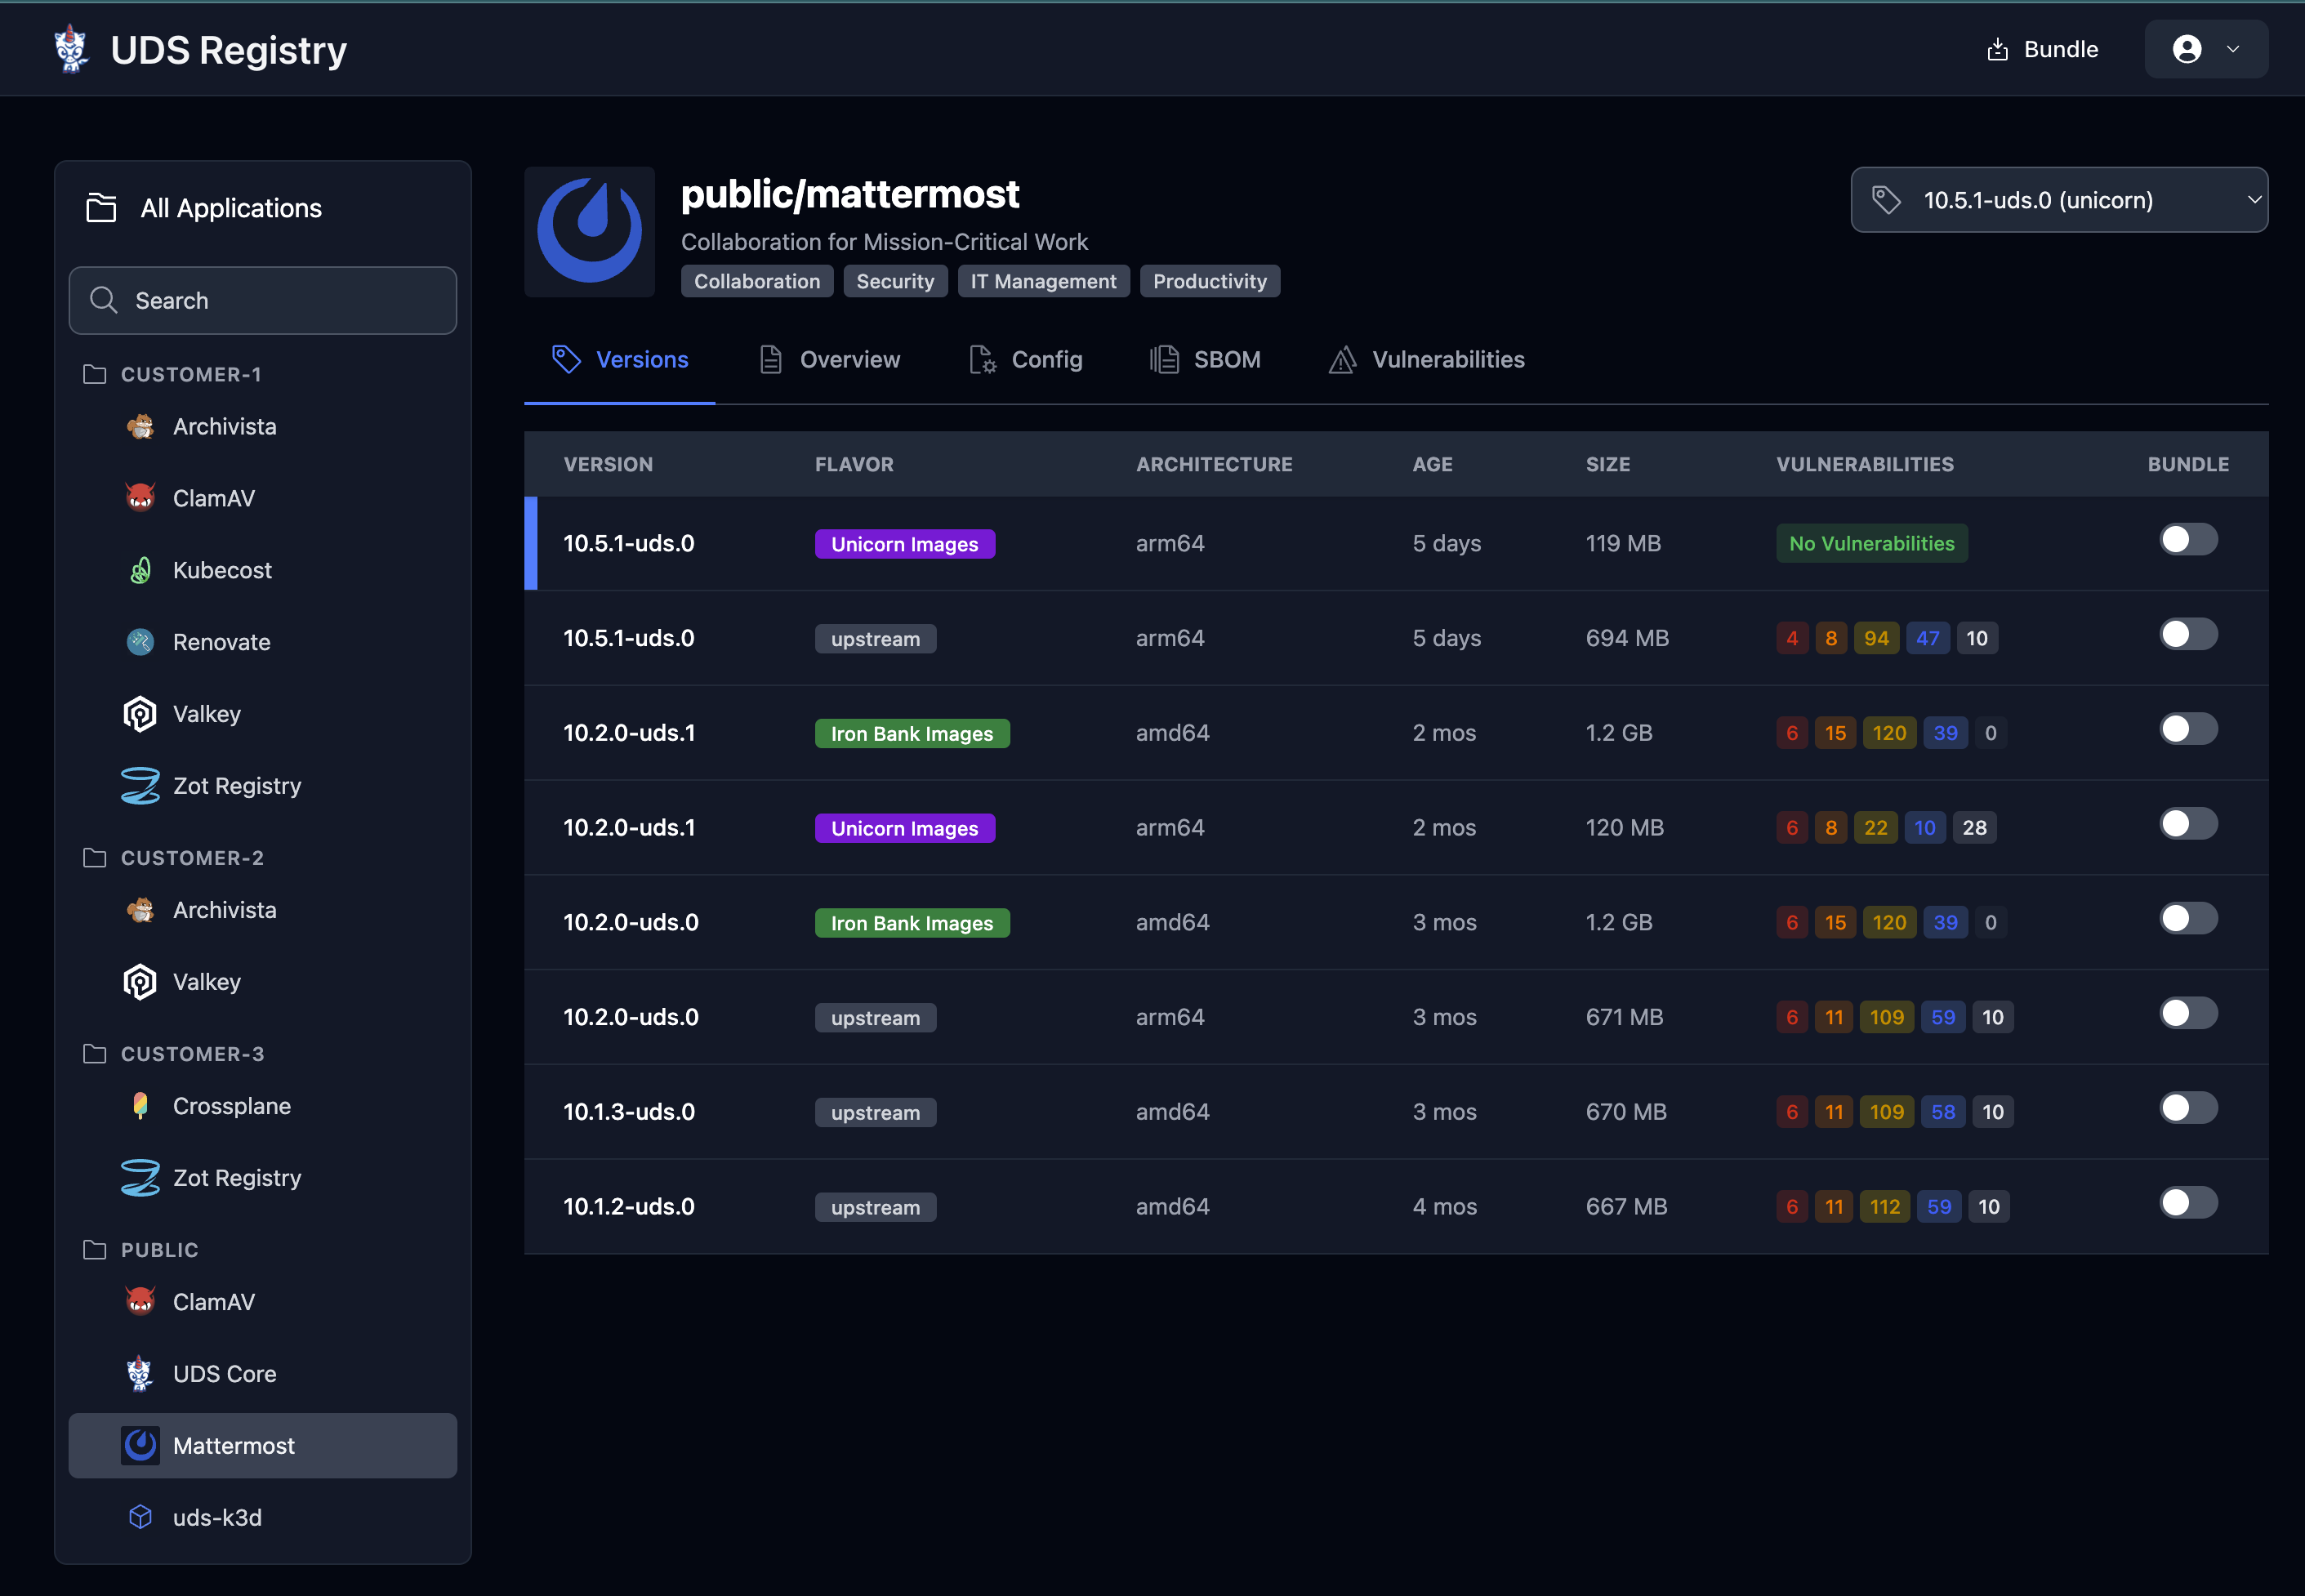Open the version selector dropdown
This screenshot has width=2305, height=1596.
click(2059, 200)
